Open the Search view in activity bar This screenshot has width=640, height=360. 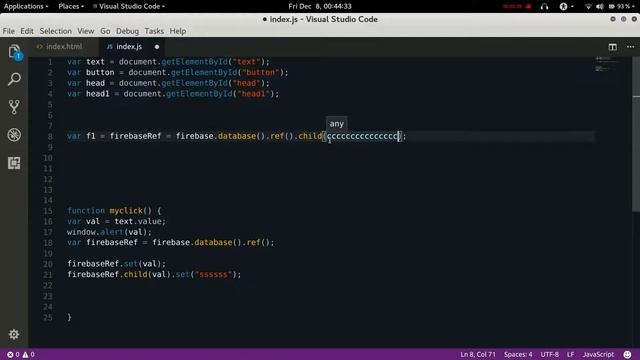(x=14, y=79)
